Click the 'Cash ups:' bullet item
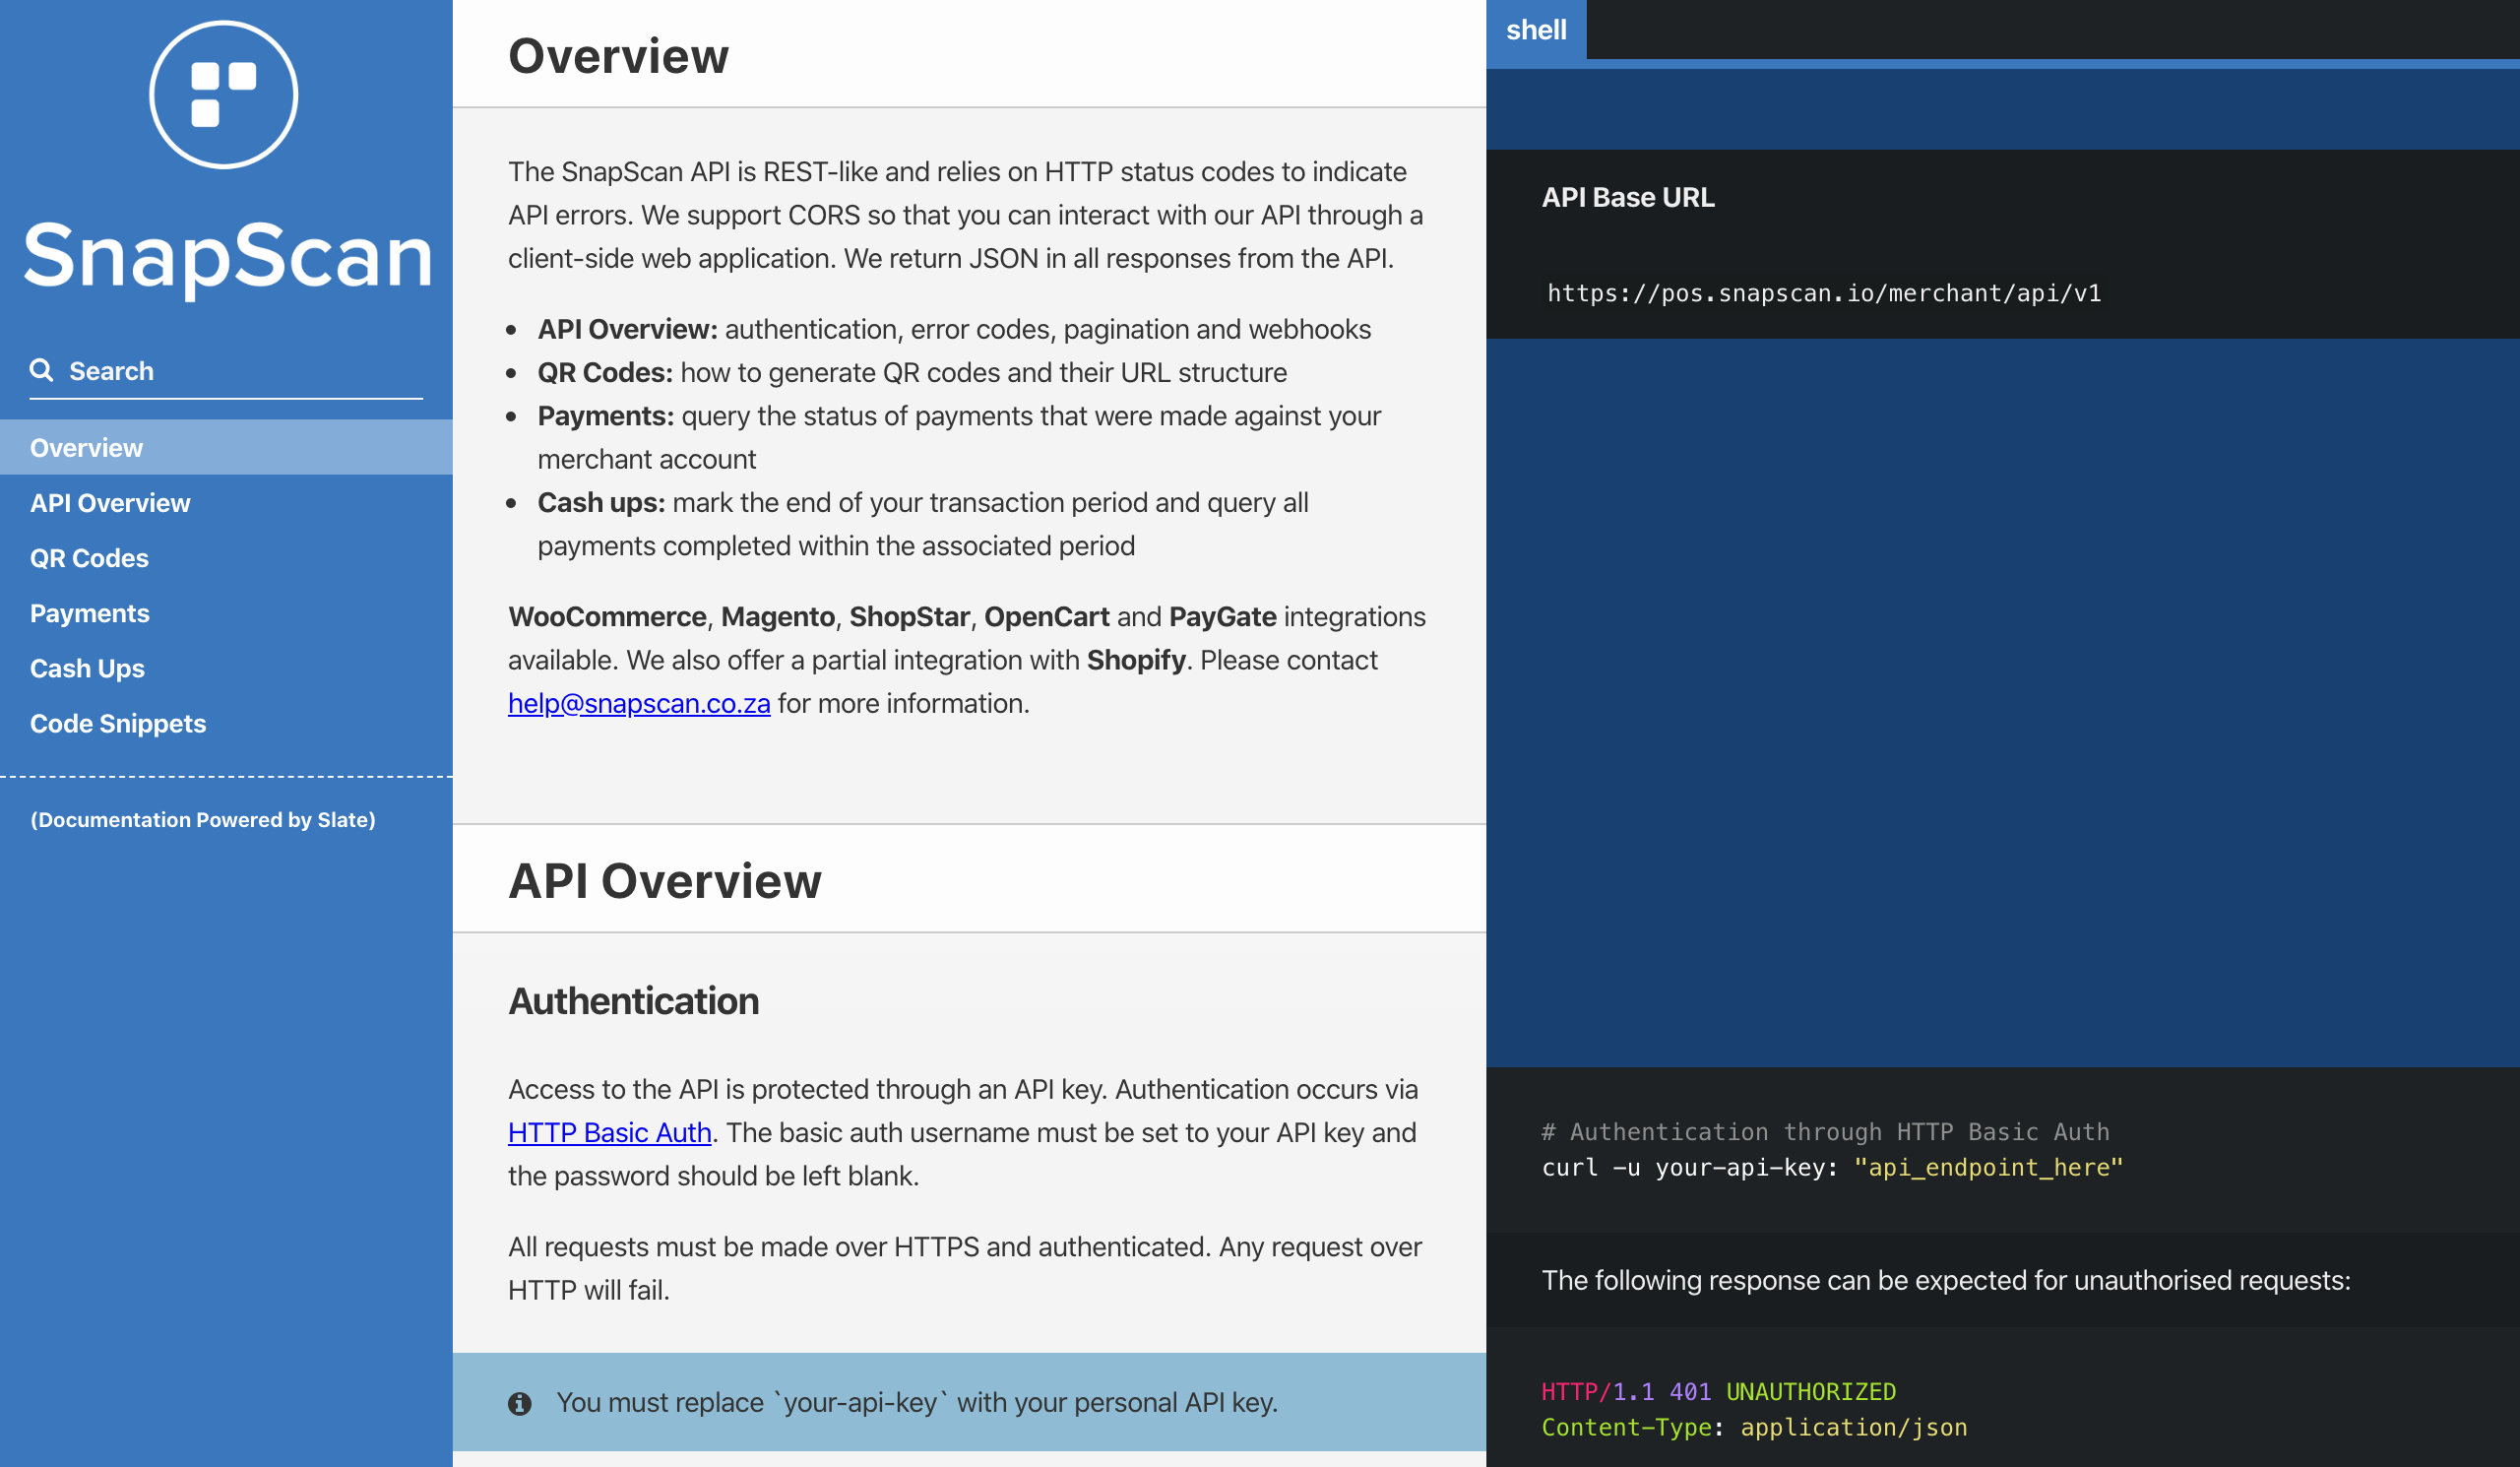 [923, 524]
